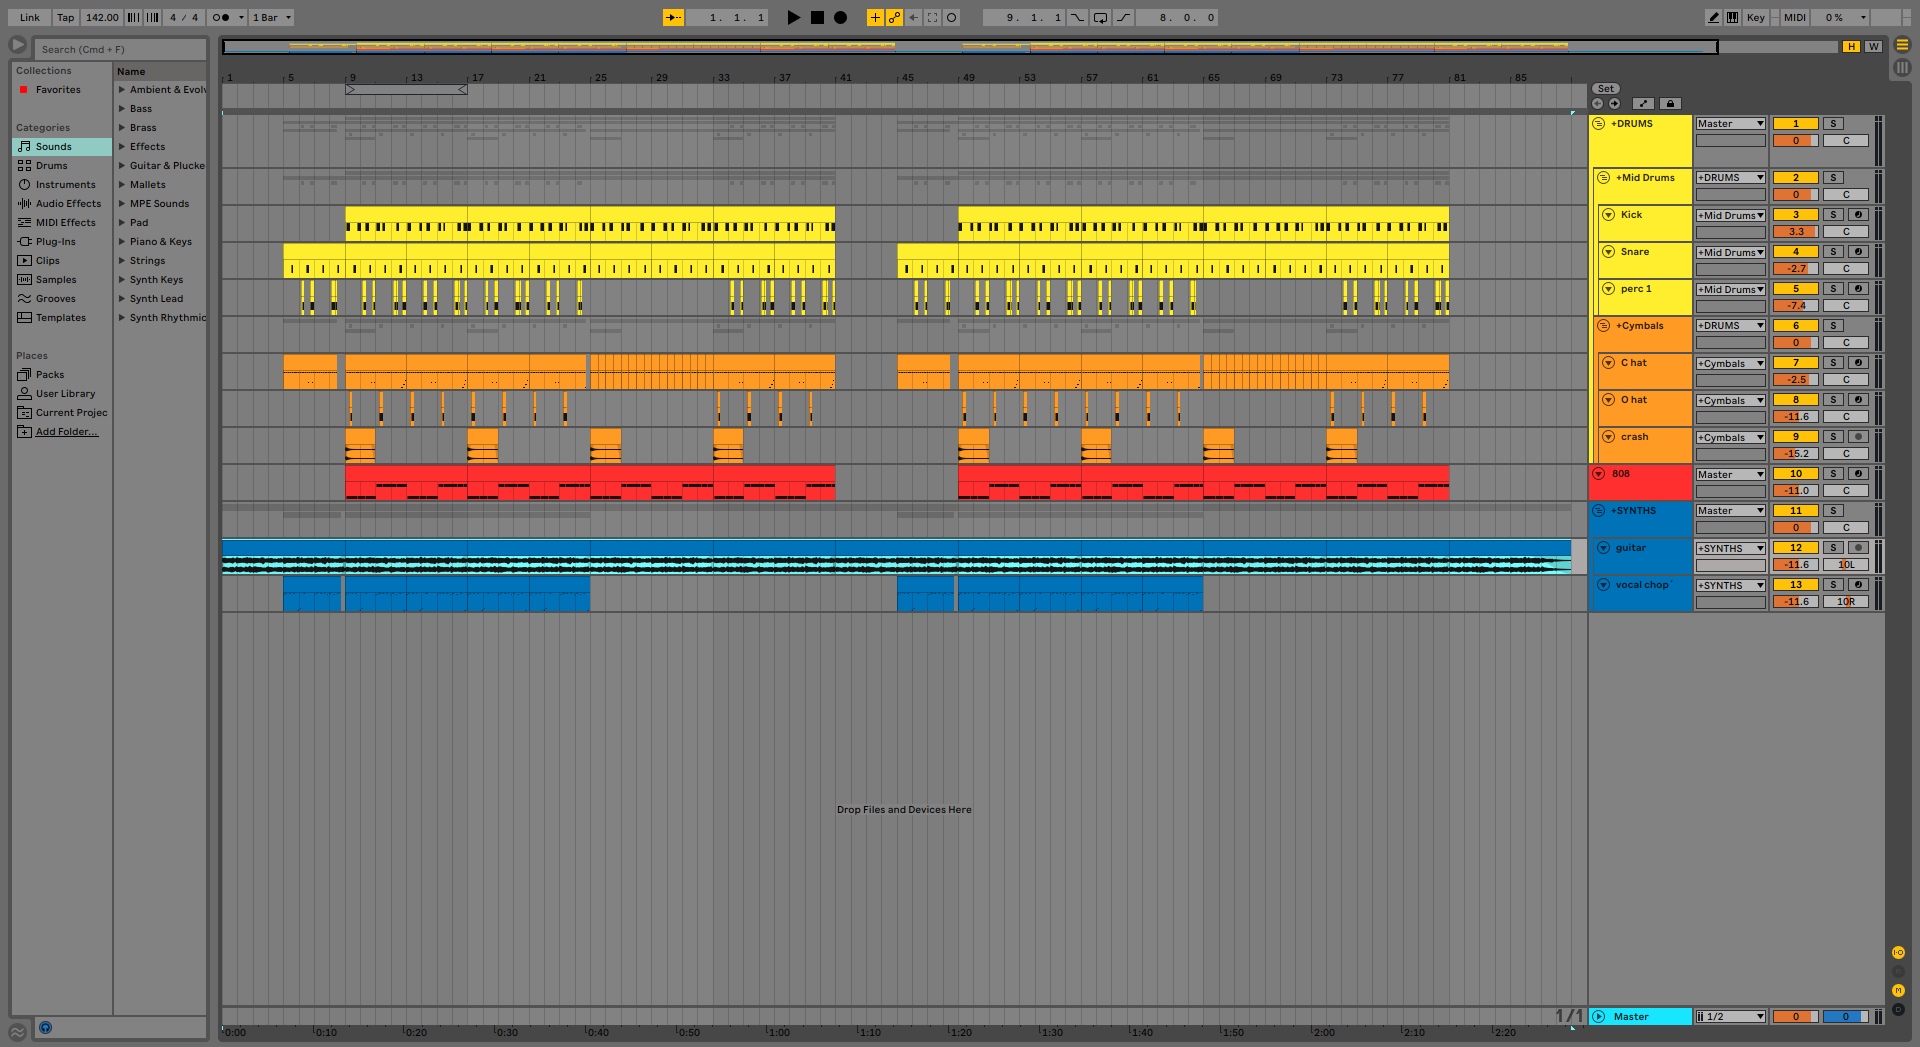Select Drums category in browser

(x=62, y=166)
